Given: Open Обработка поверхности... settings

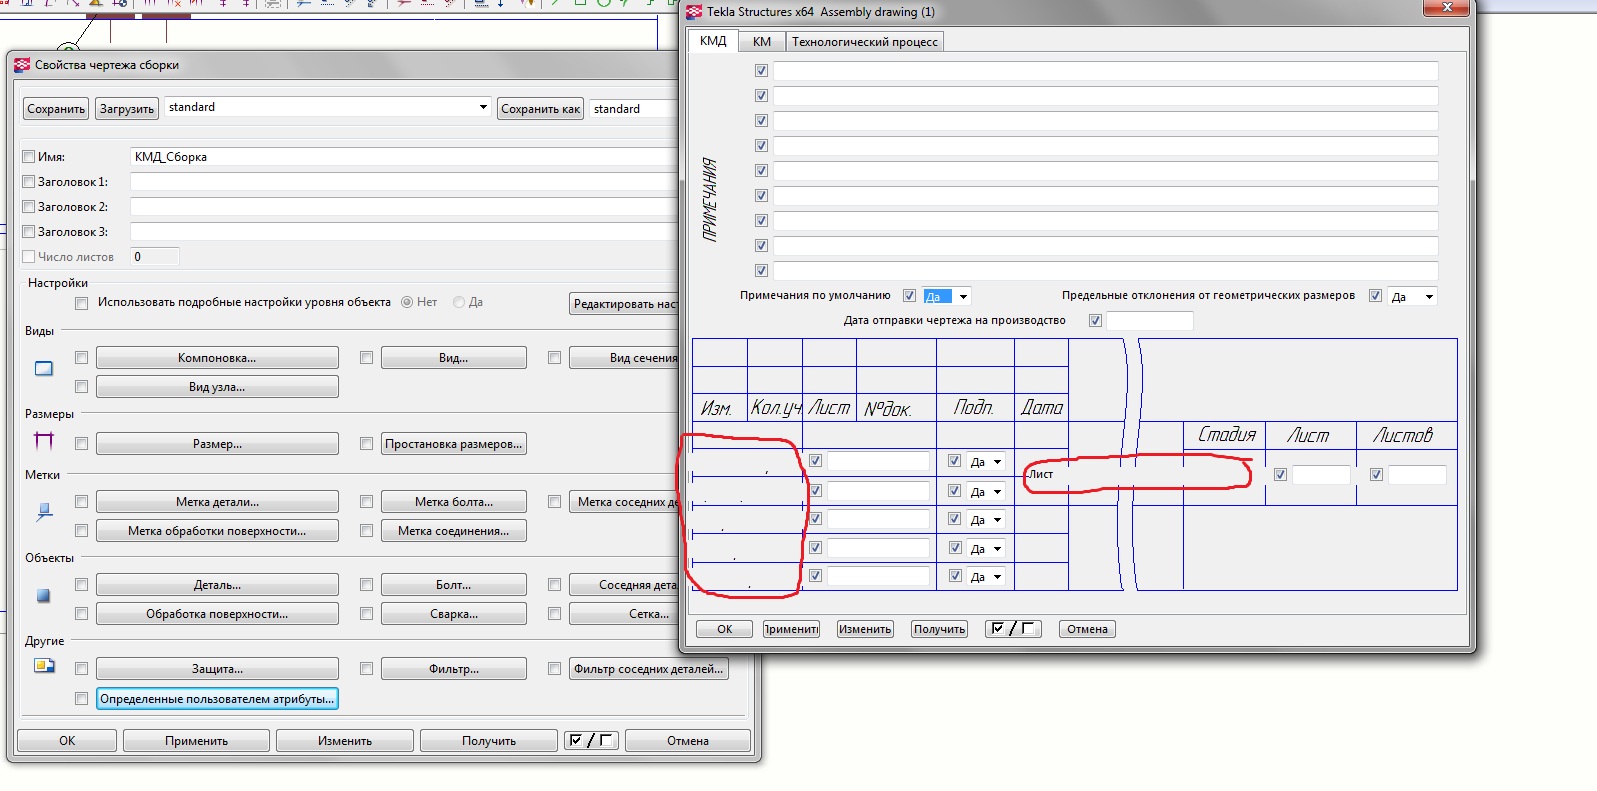Looking at the screenshot, I should (217, 614).
